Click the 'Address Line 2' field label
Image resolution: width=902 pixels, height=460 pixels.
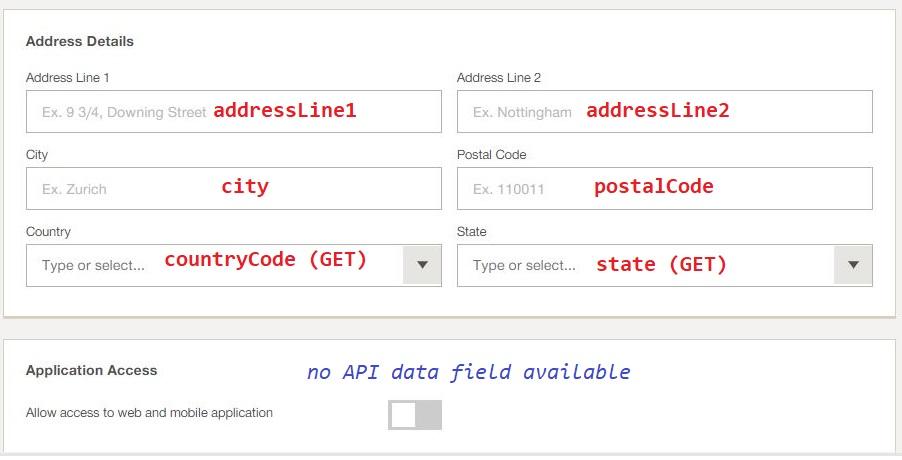pyautogui.click(x=499, y=78)
